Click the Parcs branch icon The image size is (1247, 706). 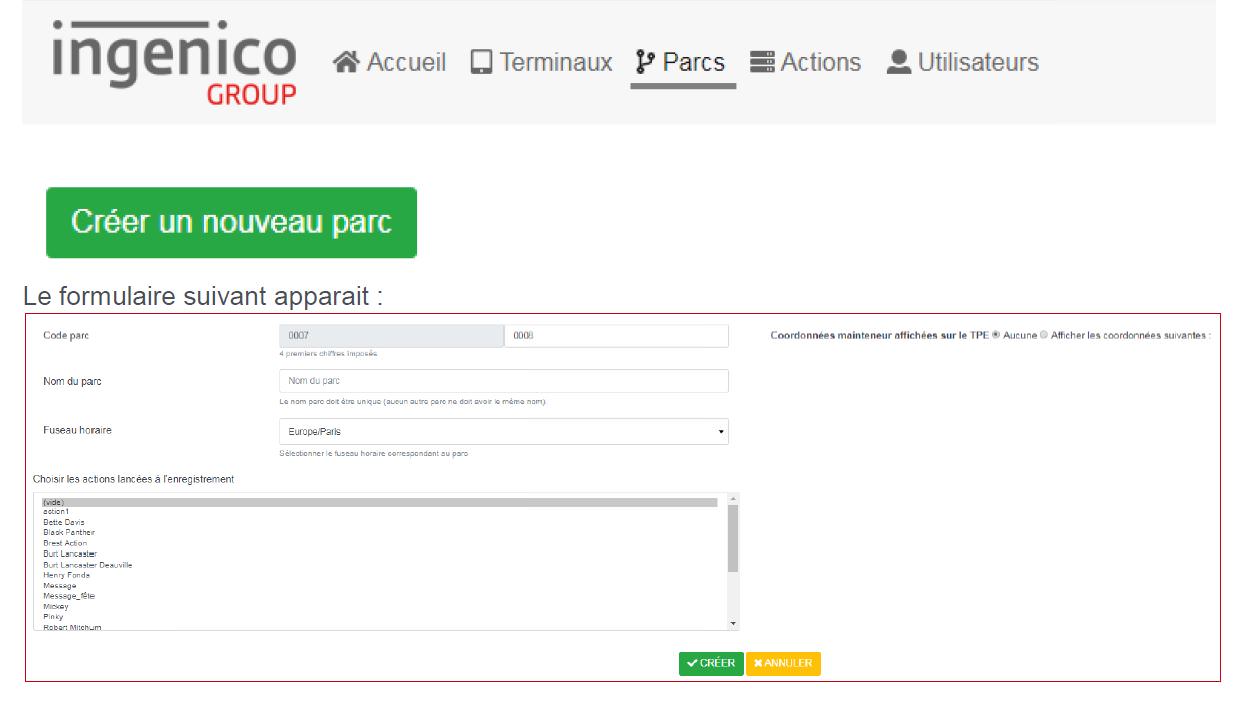(645, 63)
